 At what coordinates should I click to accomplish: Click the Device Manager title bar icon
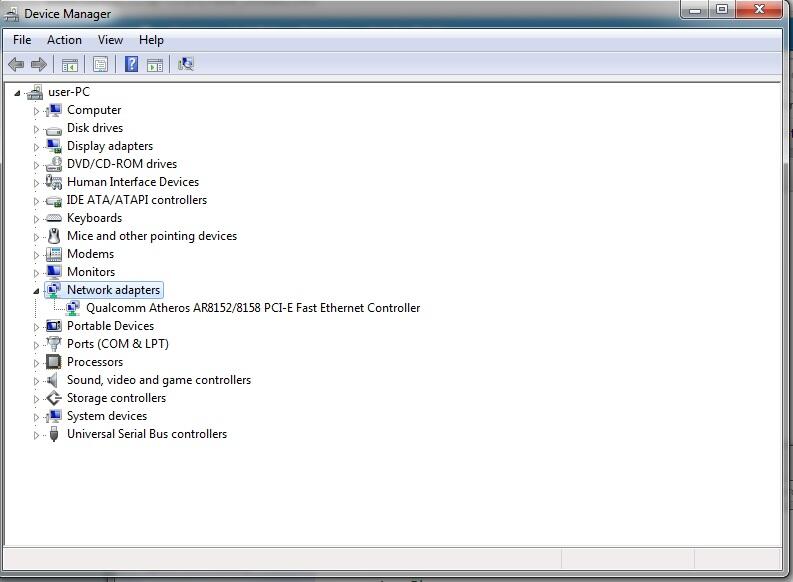click(x=12, y=14)
